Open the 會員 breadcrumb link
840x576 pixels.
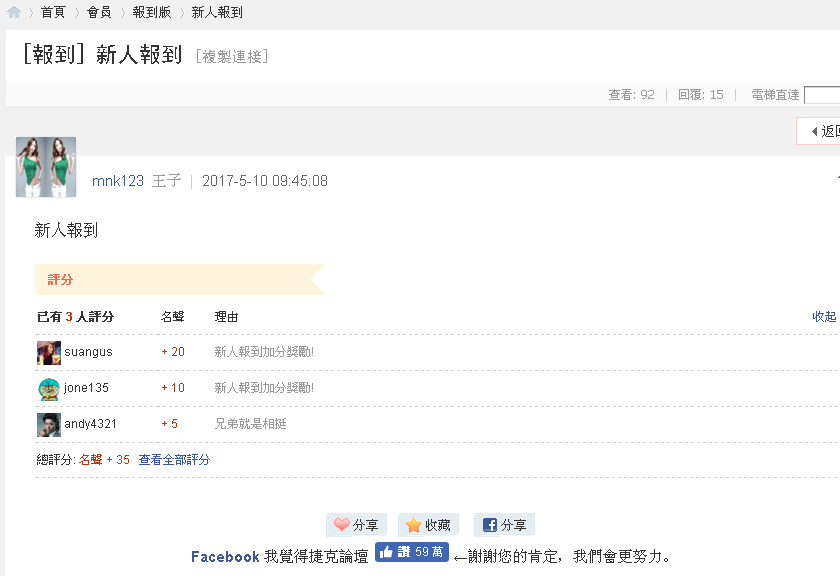tap(99, 12)
